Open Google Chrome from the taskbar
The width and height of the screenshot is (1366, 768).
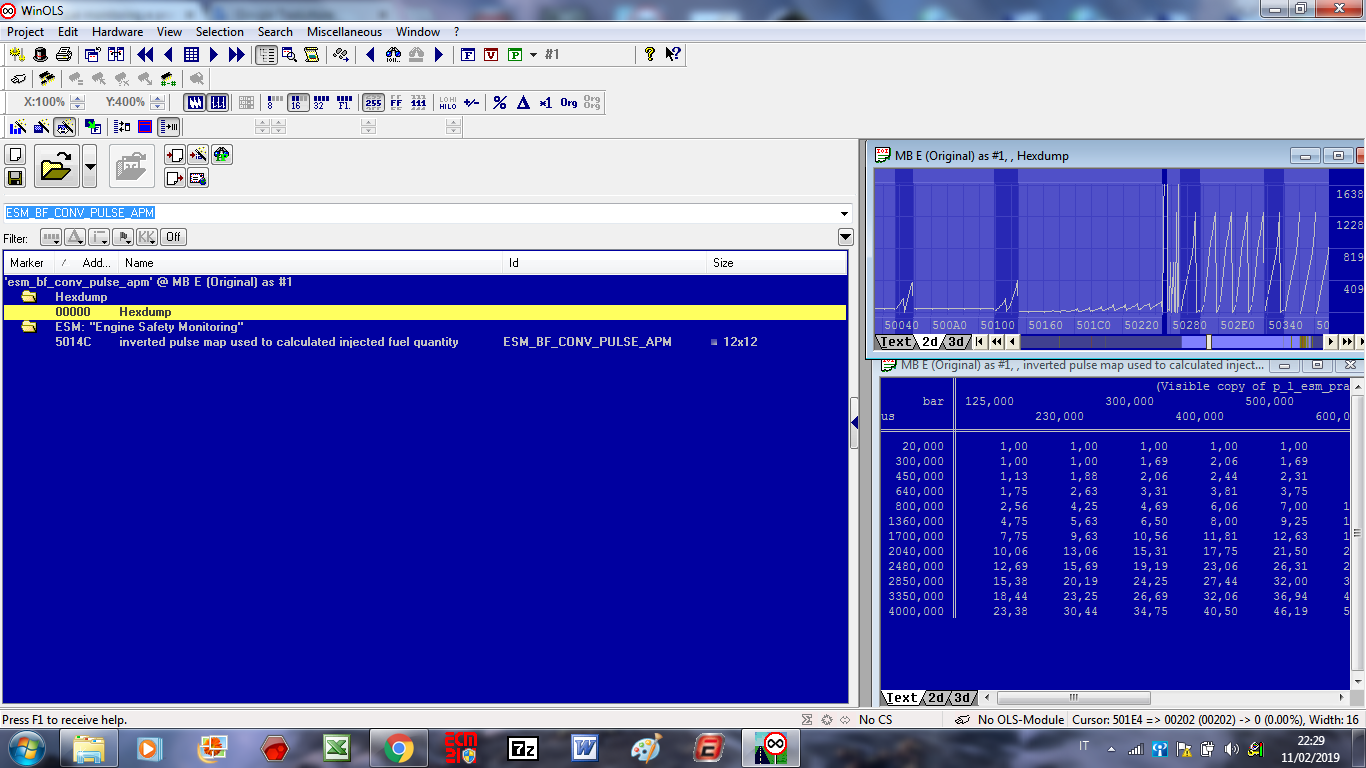(398, 748)
